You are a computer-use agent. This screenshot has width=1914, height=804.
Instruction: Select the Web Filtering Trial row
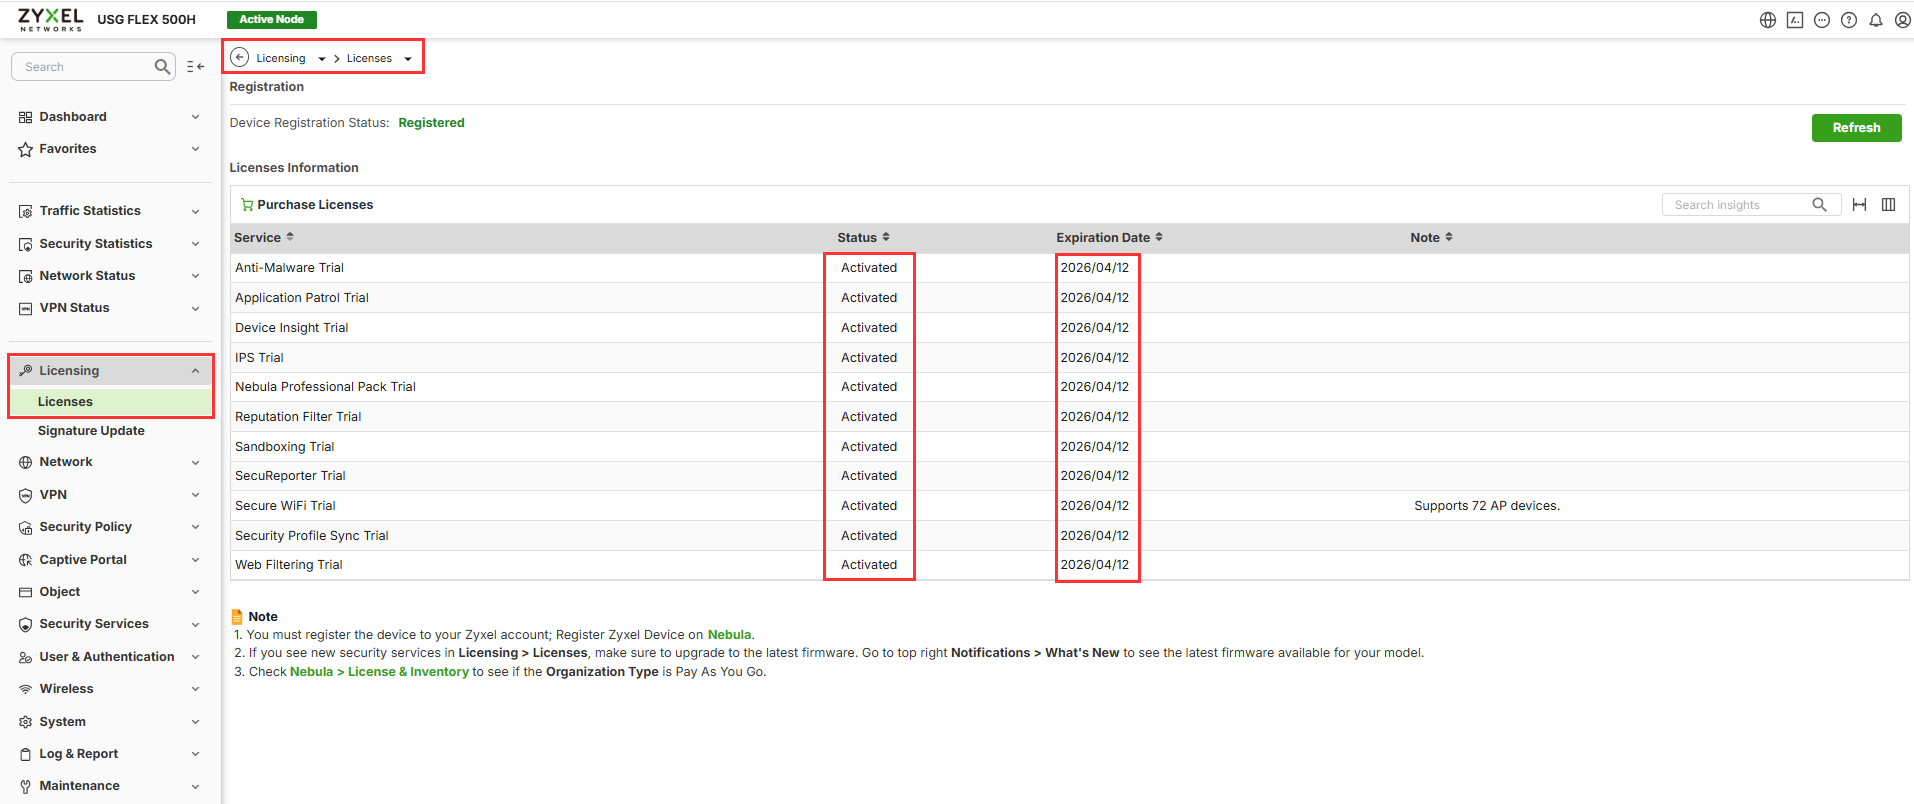pos(1069,565)
